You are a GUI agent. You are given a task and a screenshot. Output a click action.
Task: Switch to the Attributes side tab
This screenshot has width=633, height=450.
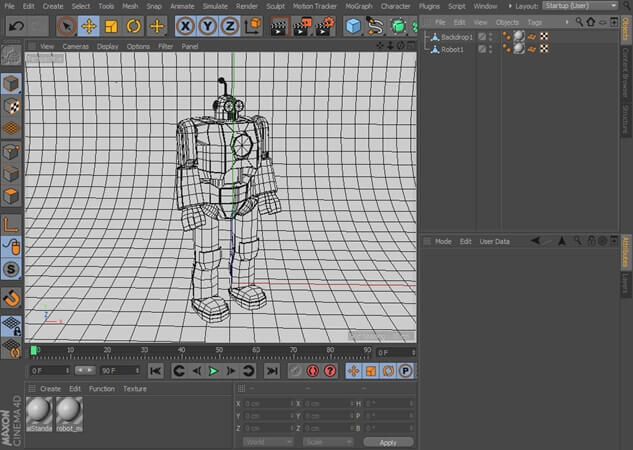tap(626, 253)
